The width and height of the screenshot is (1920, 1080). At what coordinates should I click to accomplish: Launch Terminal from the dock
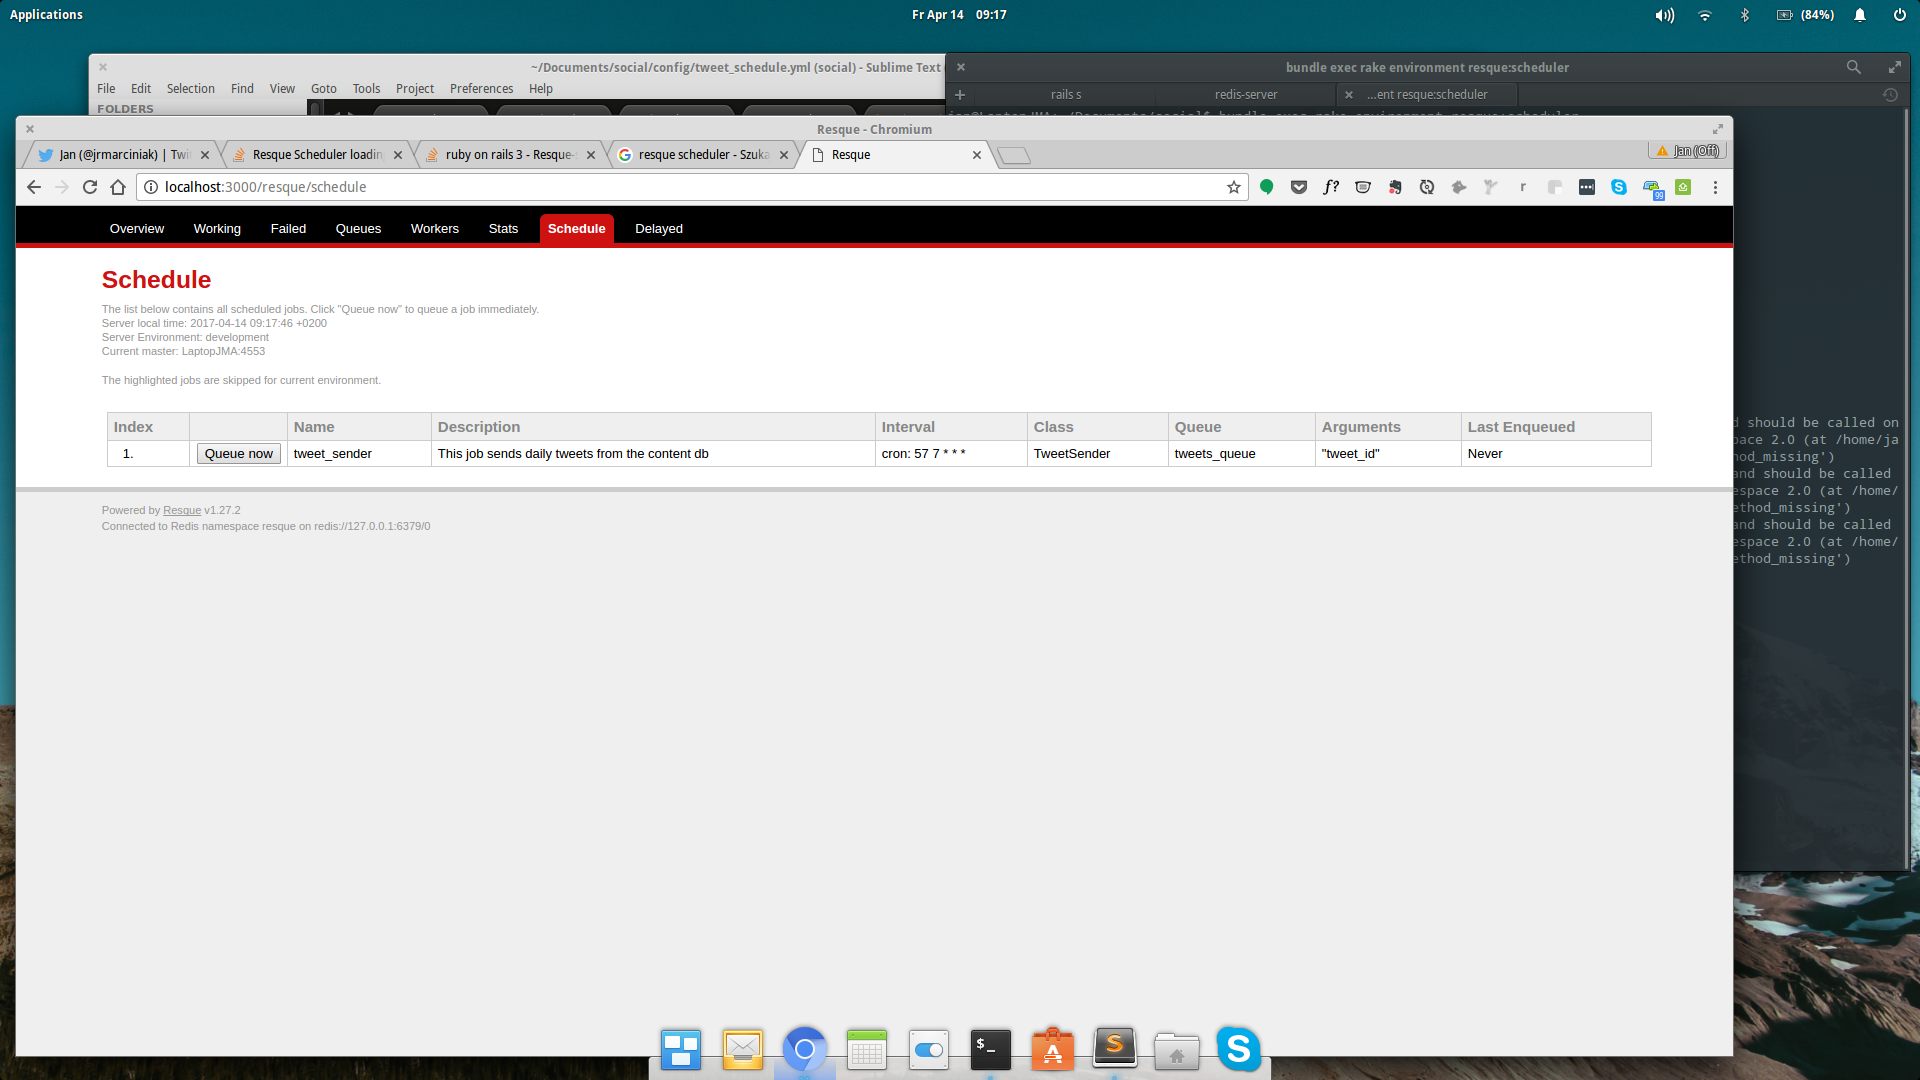pyautogui.click(x=990, y=1050)
